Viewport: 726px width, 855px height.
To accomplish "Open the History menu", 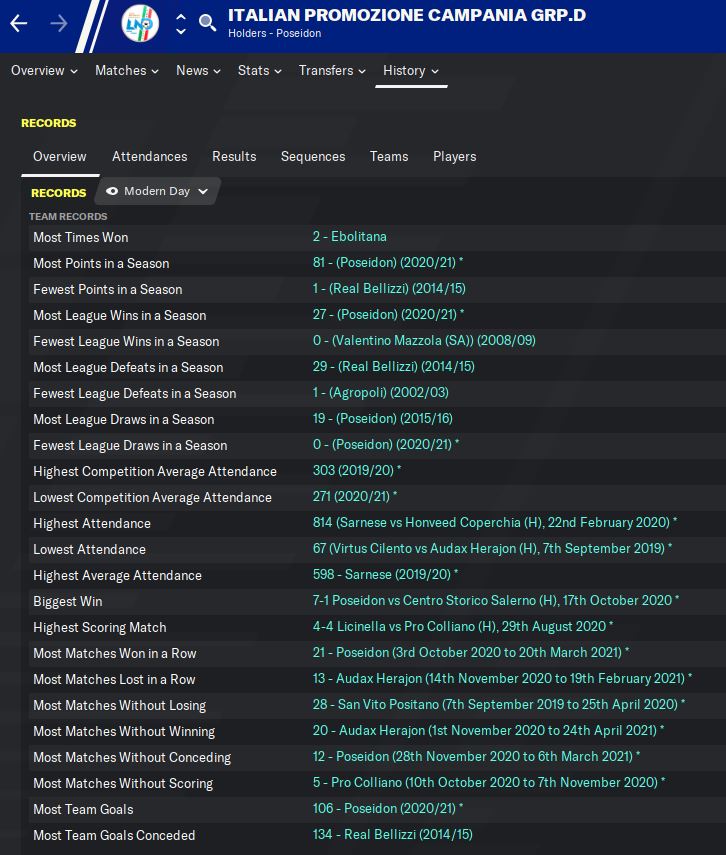I will click(x=411, y=70).
